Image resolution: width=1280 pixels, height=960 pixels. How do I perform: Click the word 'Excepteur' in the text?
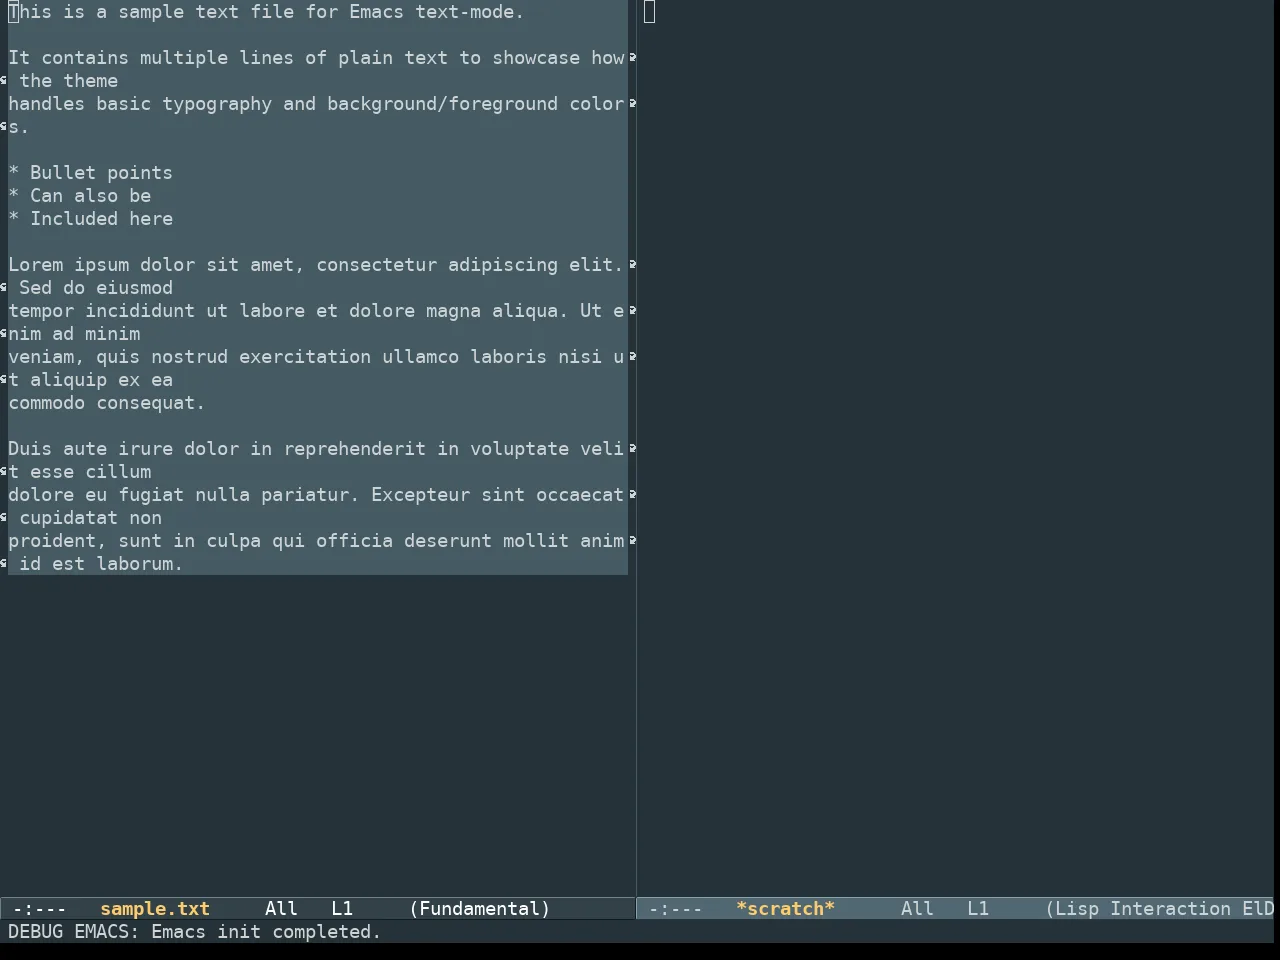(x=420, y=495)
